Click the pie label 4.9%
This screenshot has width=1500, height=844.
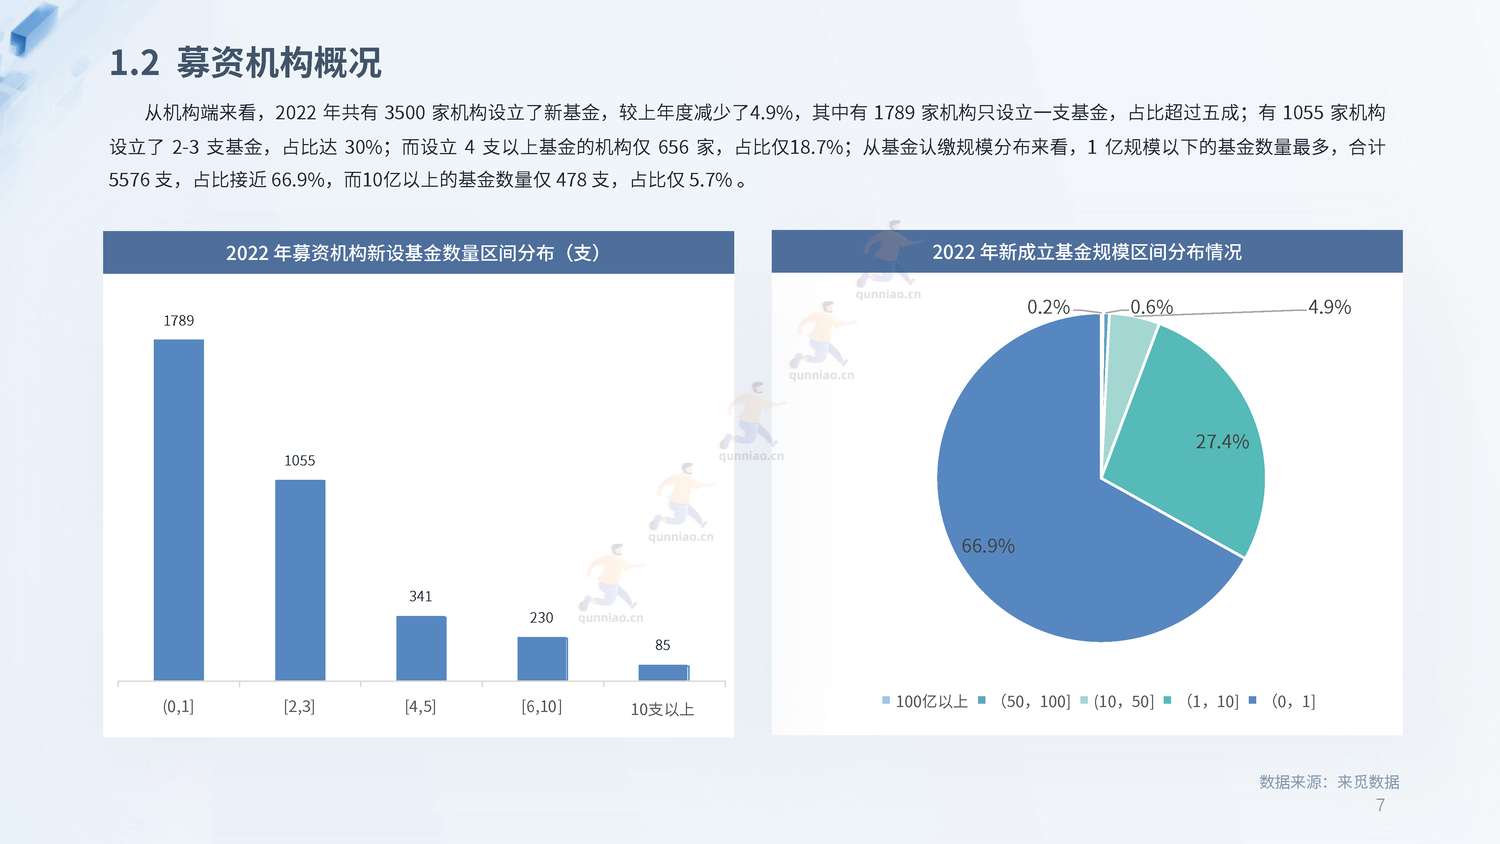pos(1330,307)
